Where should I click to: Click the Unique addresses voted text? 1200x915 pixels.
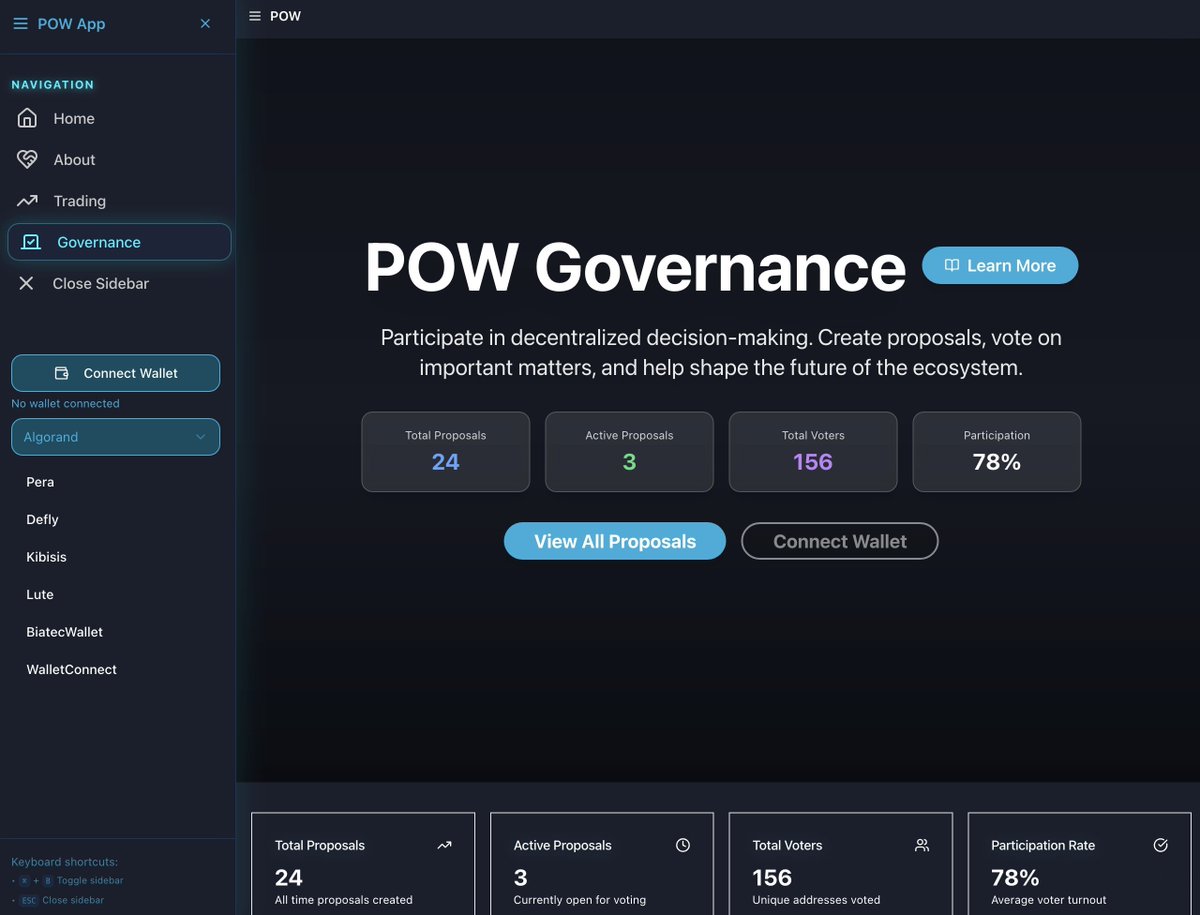click(x=817, y=900)
